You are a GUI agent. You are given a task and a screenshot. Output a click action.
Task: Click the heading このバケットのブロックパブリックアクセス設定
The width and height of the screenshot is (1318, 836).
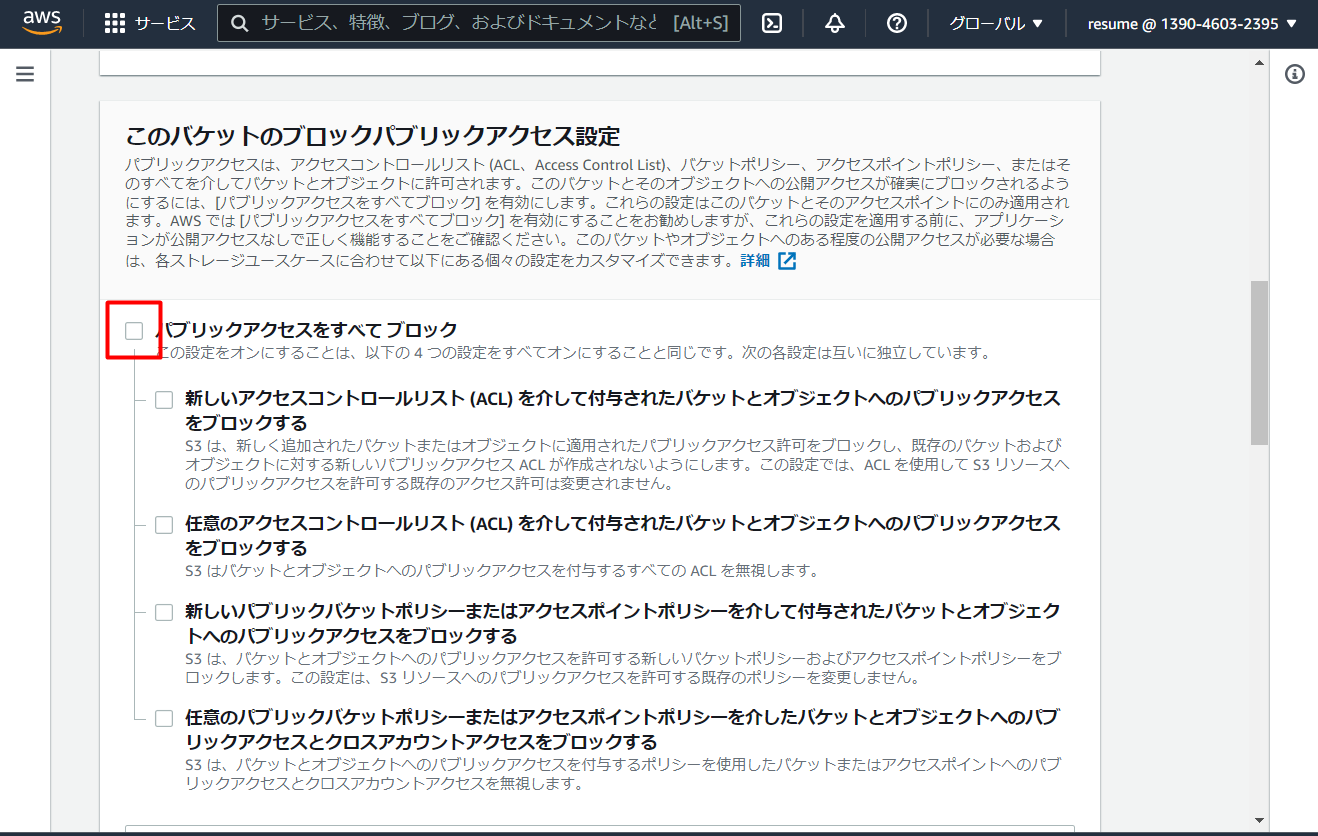(x=373, y=136)
